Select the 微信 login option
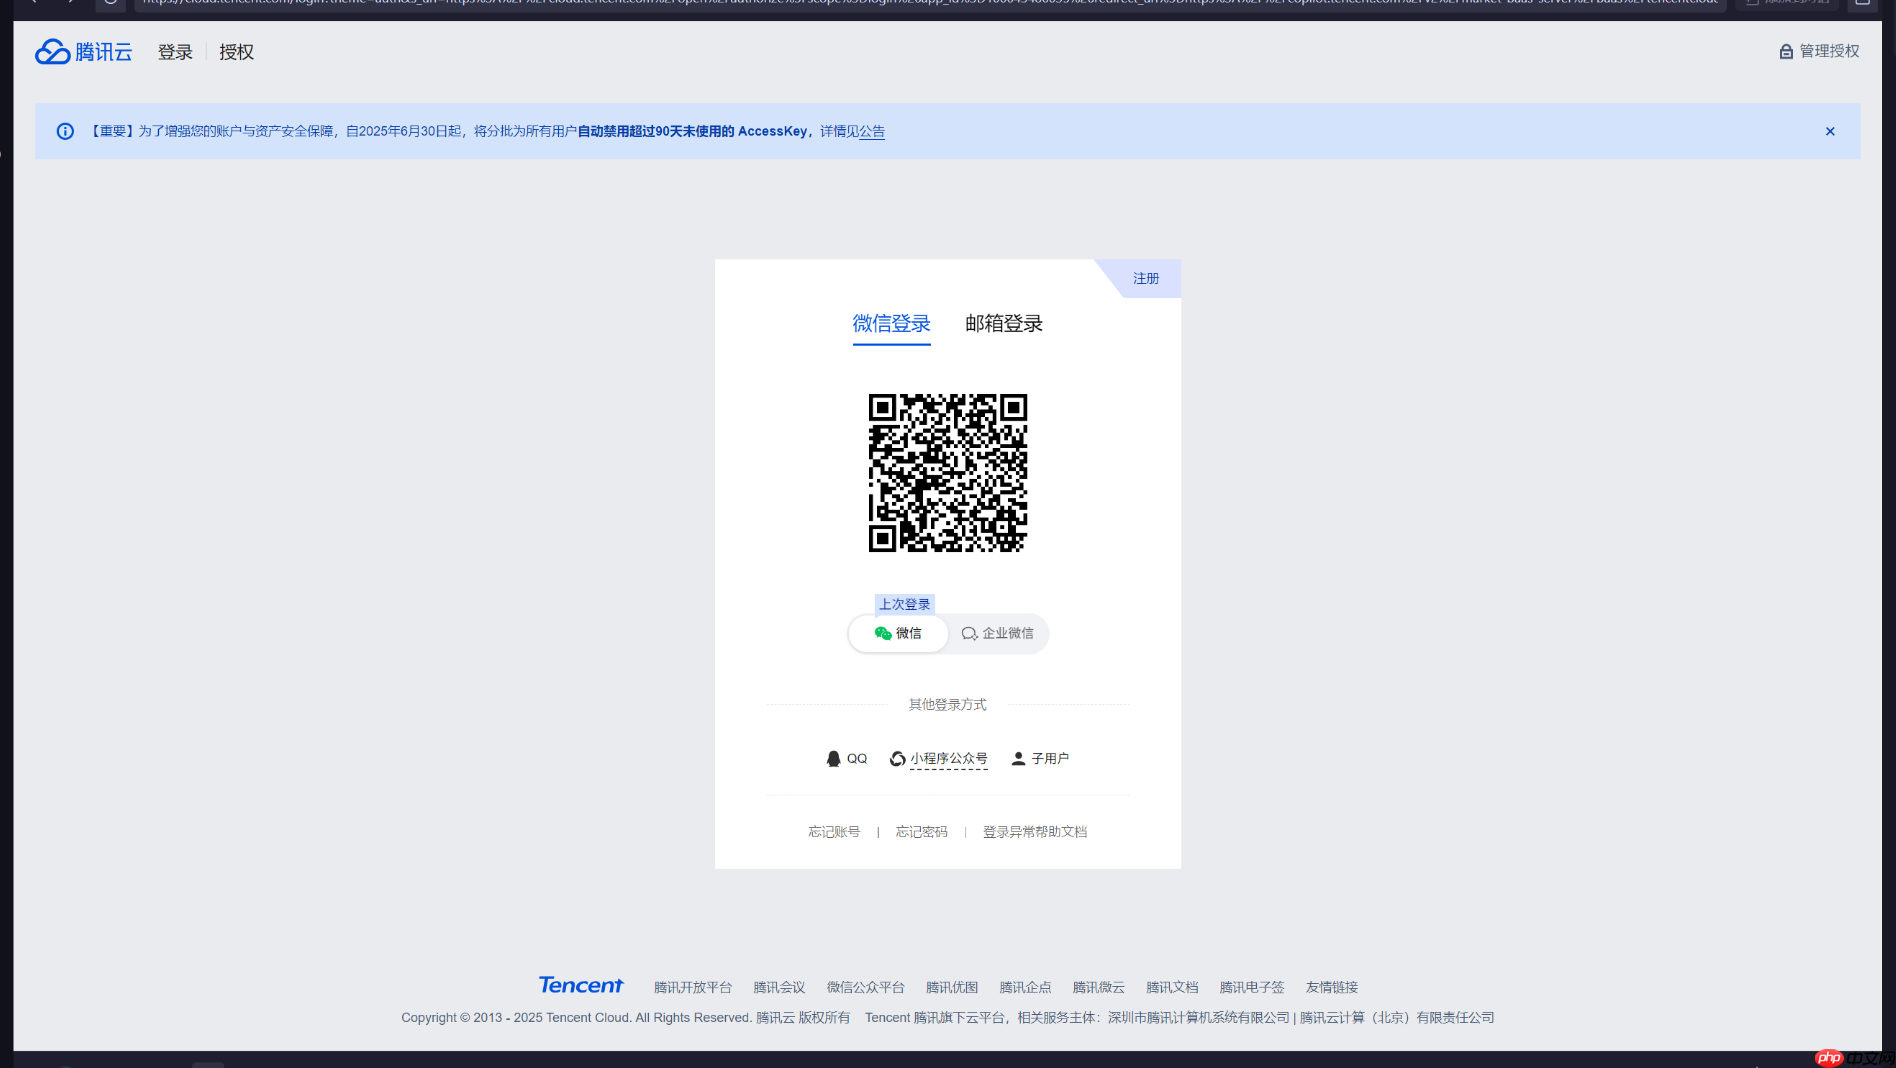 point(897,633)
